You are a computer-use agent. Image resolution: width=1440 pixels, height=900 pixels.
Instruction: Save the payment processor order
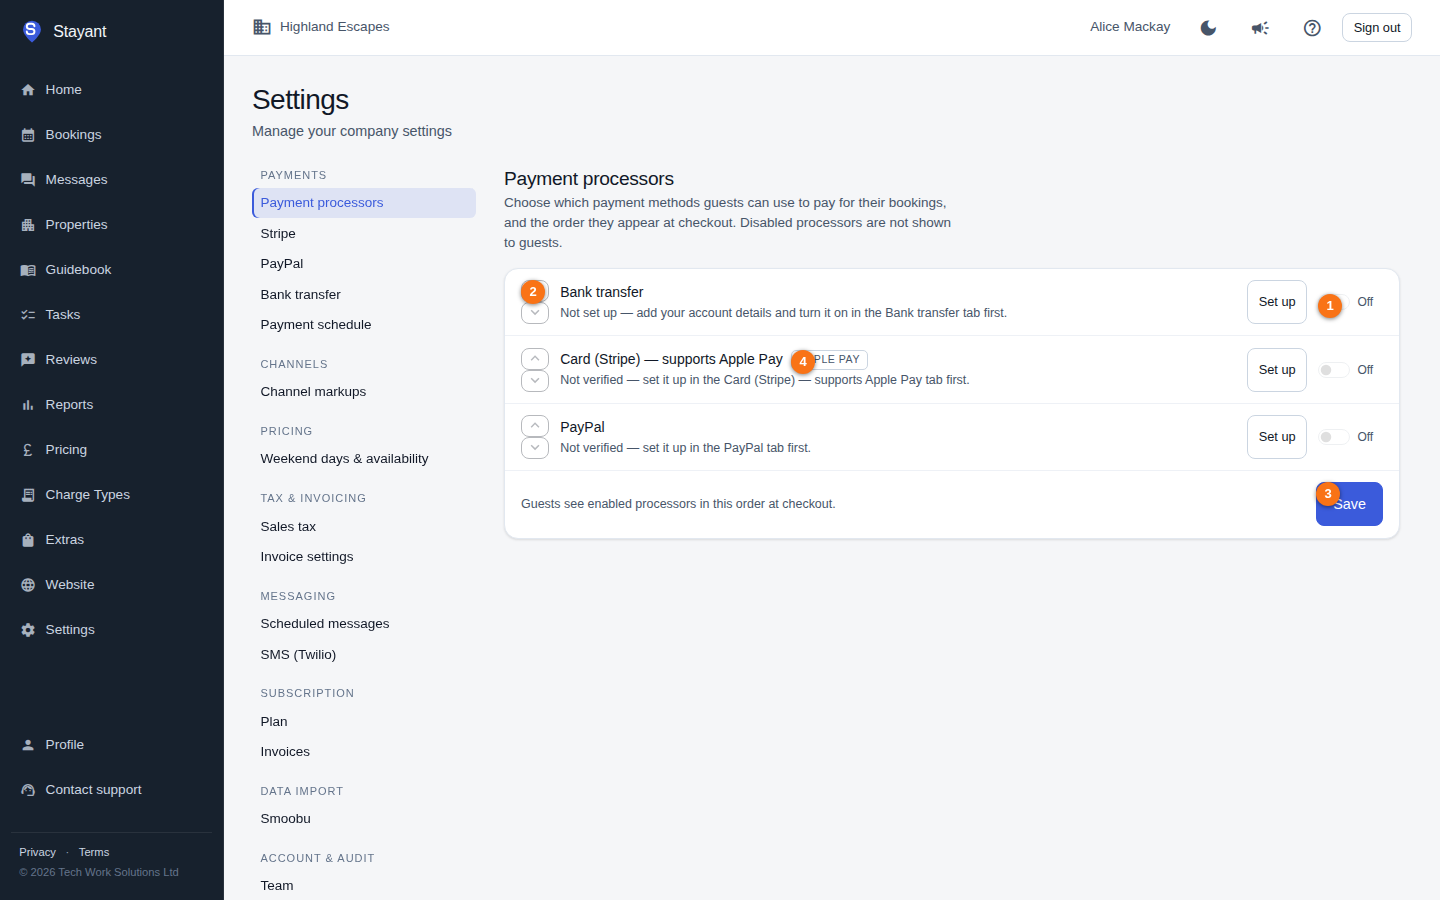click(x=1349, y=504)
